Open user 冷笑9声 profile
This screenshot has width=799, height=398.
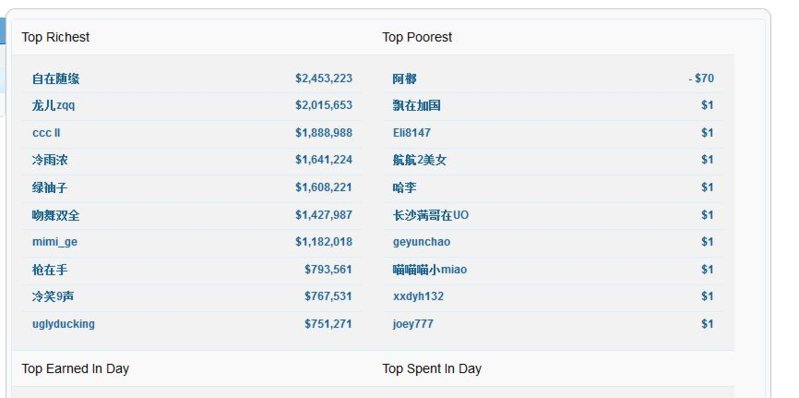[53, 296]
